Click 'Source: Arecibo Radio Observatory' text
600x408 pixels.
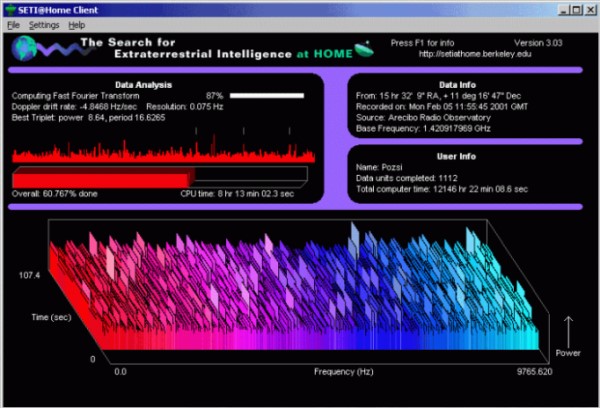click(423, 118)
